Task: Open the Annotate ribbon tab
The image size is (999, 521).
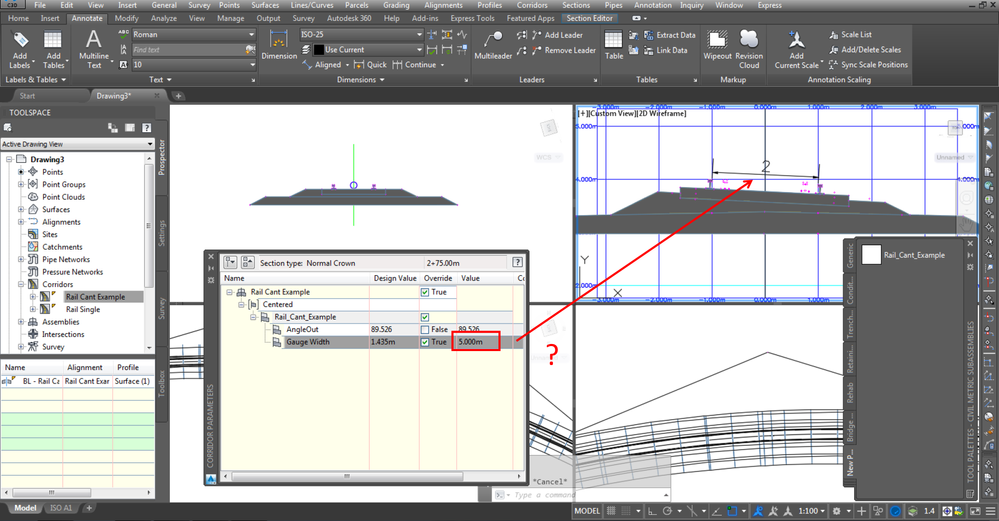Action: pos(87,18)
